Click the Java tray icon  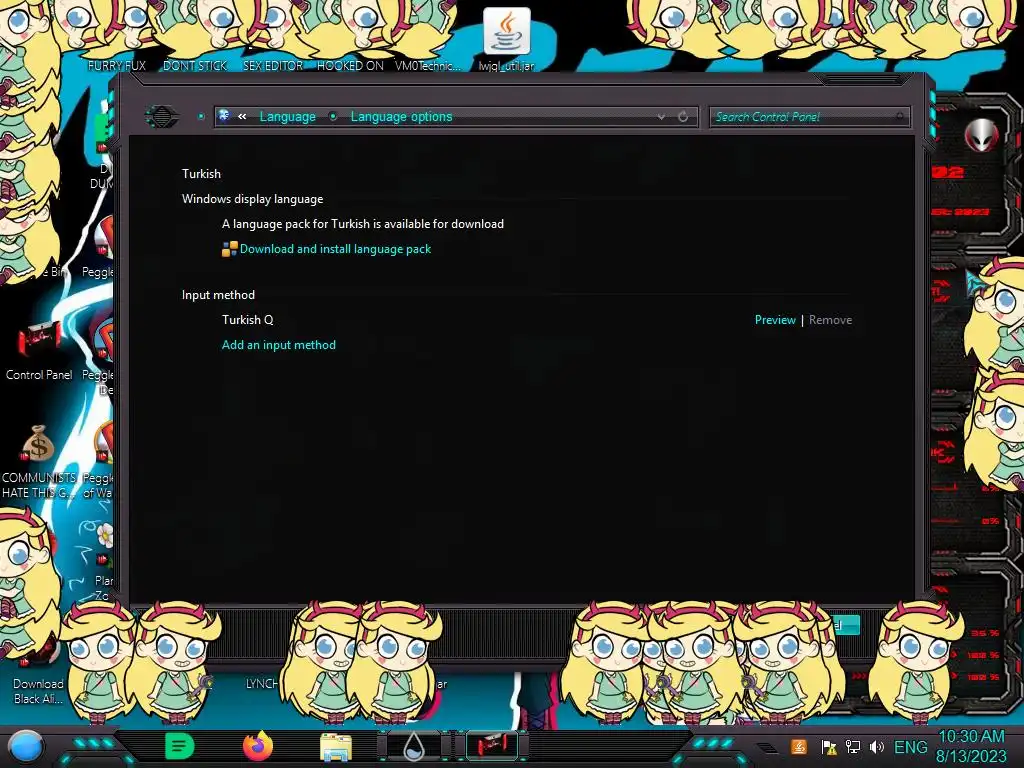tap(799, 747)
